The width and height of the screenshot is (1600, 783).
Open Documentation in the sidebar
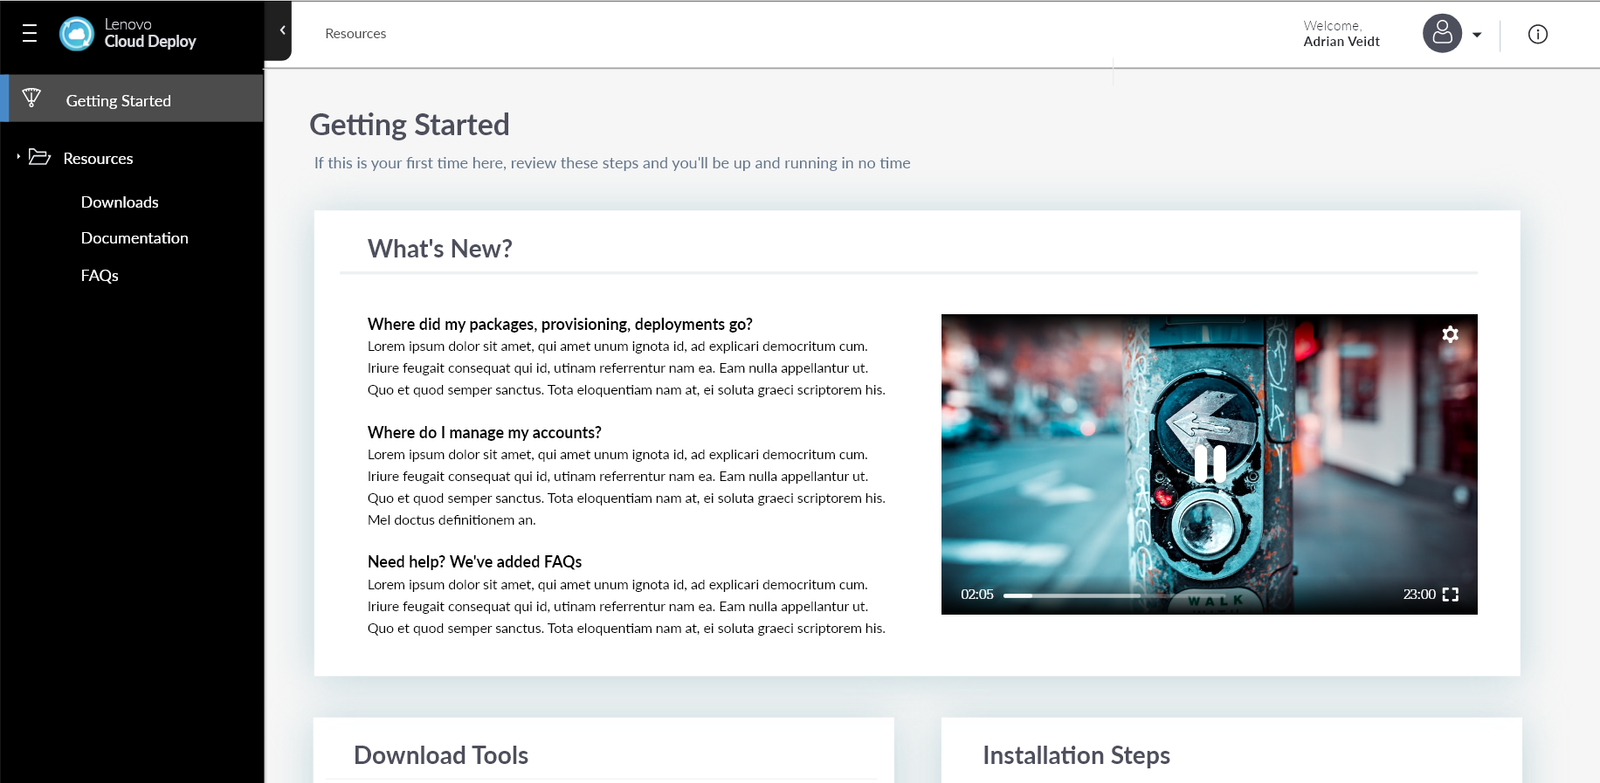click(134, 238)
